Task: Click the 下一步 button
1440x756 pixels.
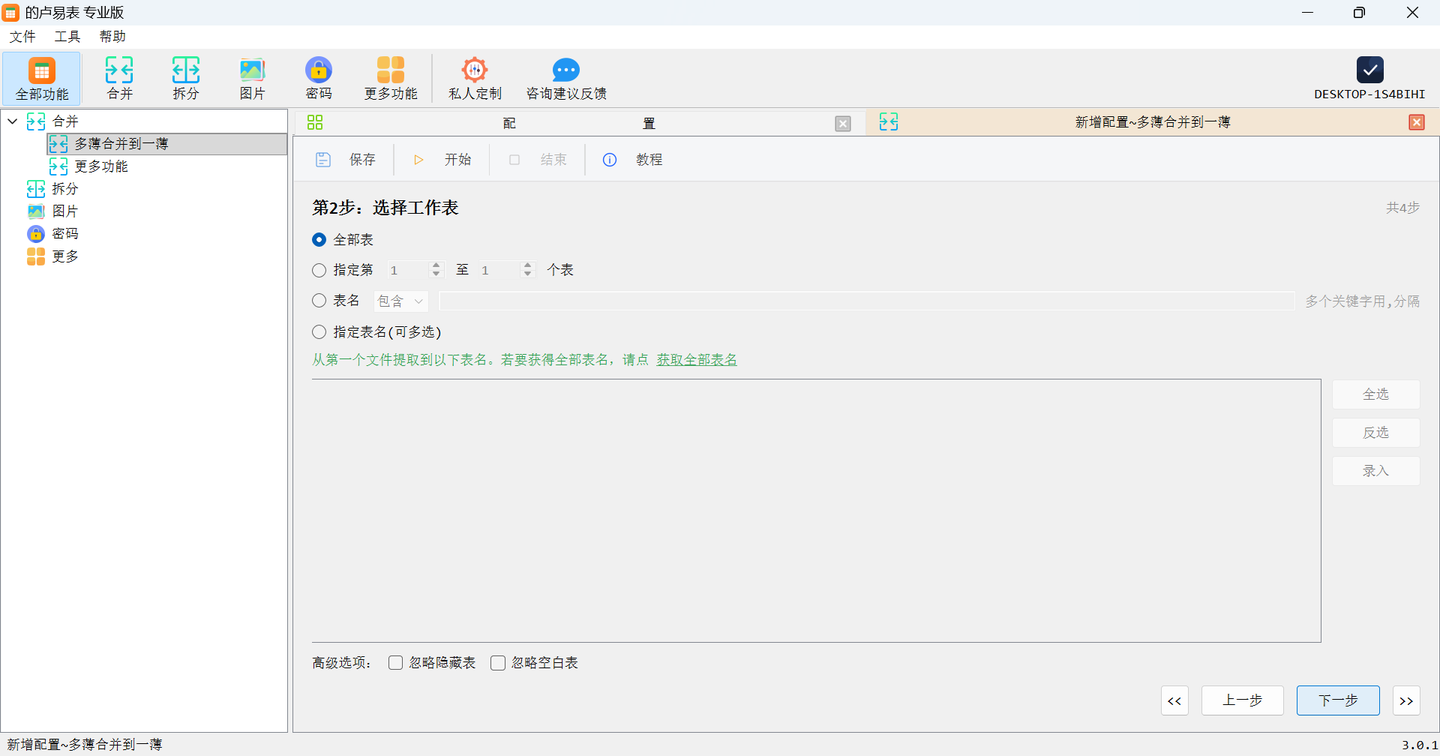Action: pyautogui.click(x=1338, y=701)
